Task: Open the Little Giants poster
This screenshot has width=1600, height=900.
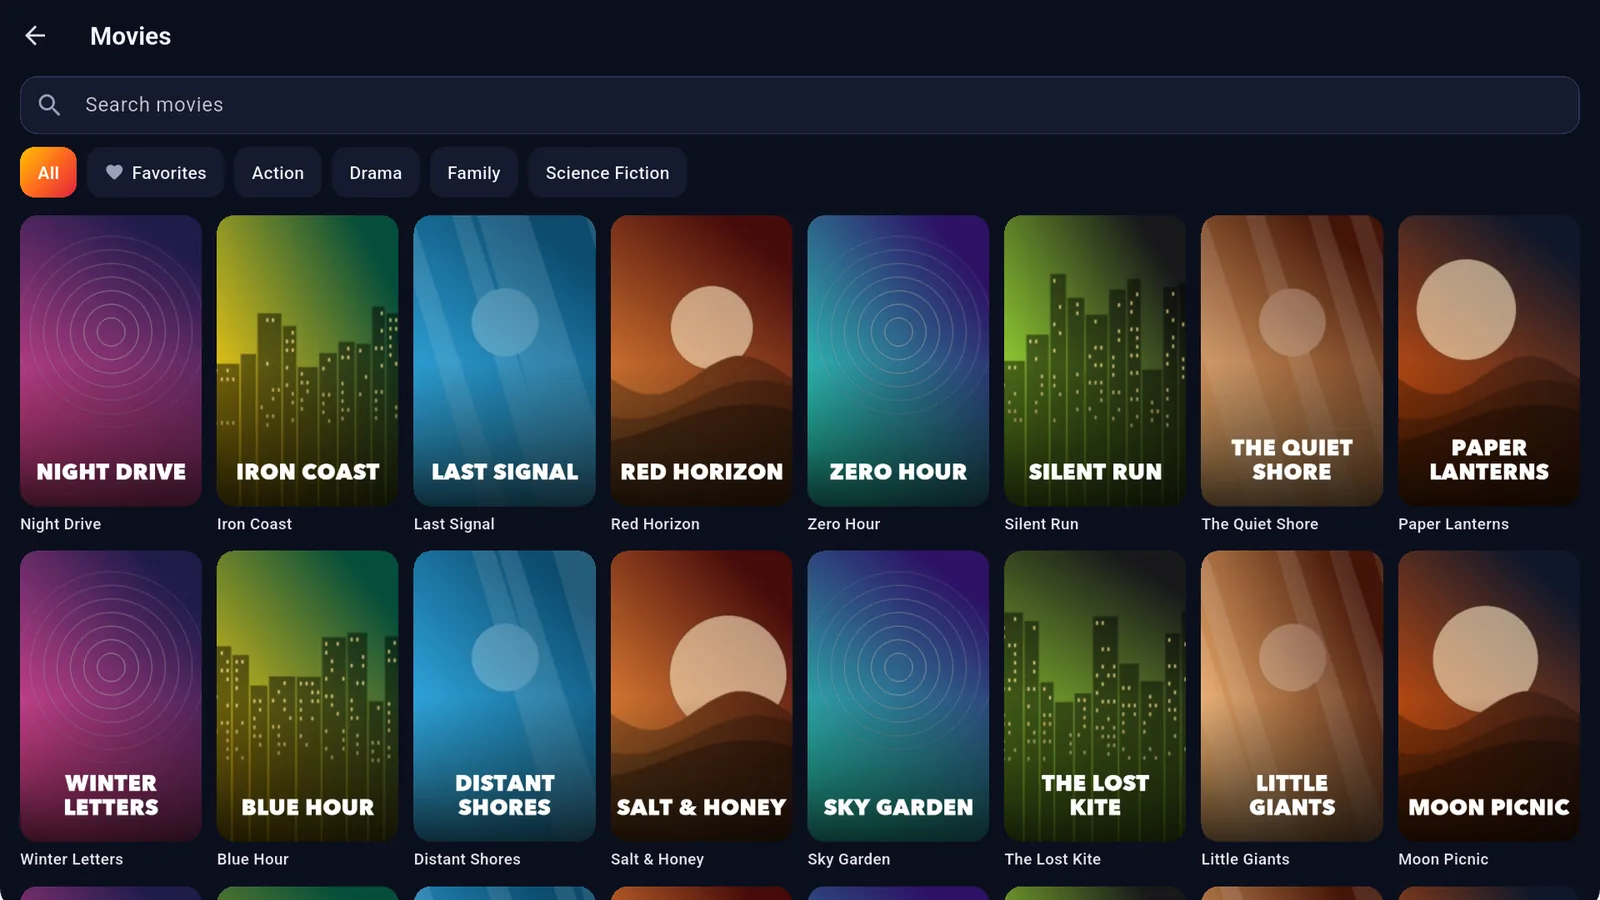Action: coord(1292,696)
